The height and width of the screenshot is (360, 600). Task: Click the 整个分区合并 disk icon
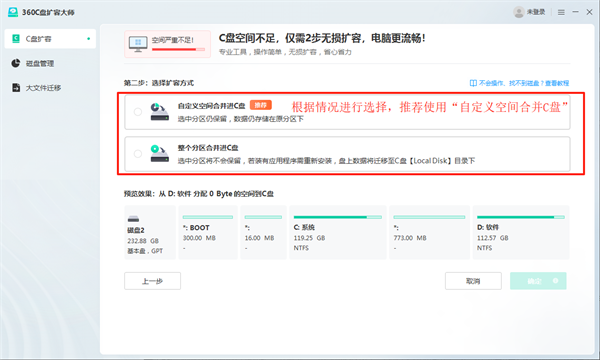tap(160, 153)
